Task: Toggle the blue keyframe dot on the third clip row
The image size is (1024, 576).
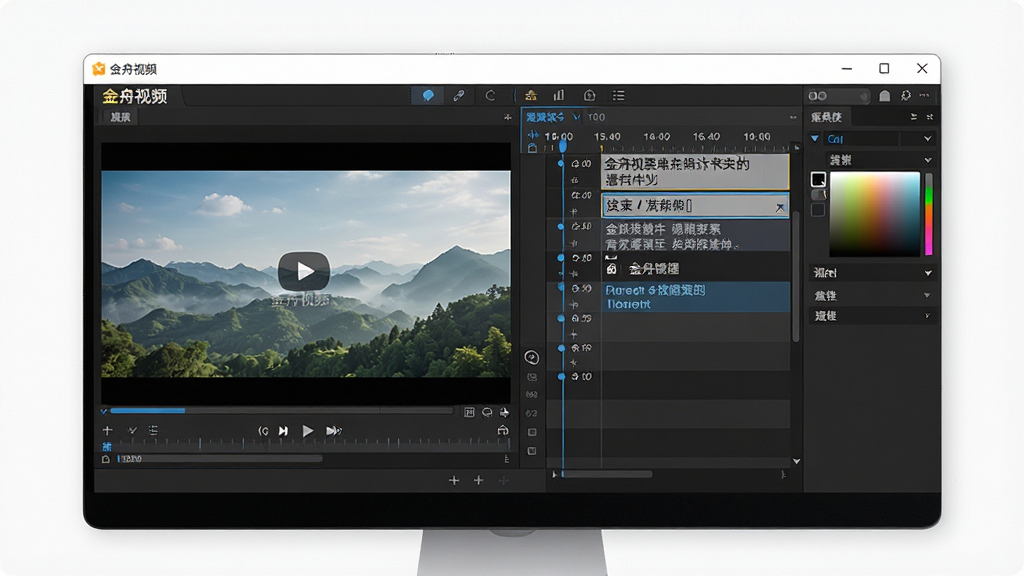Action: click(x=560, y=227)
